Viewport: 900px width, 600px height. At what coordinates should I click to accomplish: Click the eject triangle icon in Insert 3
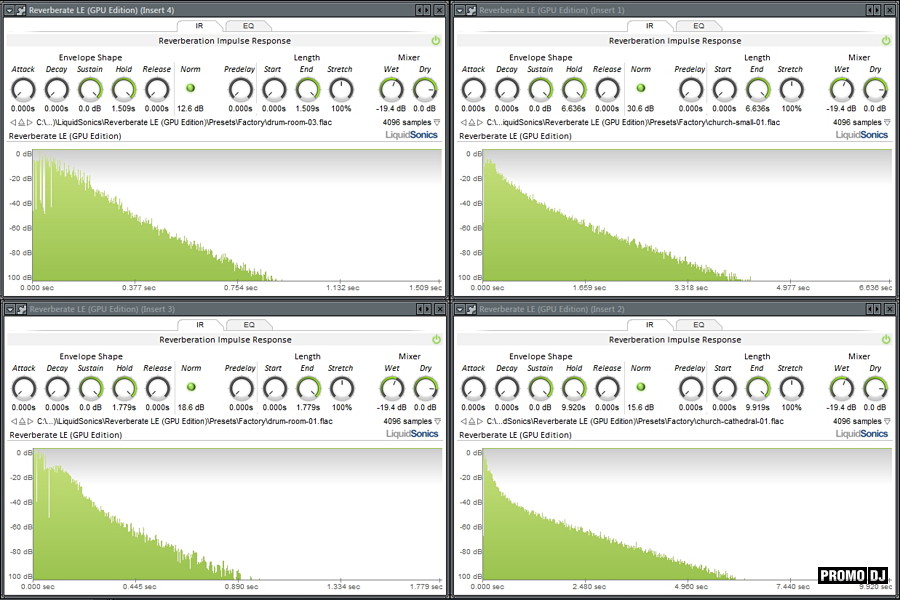20,422
